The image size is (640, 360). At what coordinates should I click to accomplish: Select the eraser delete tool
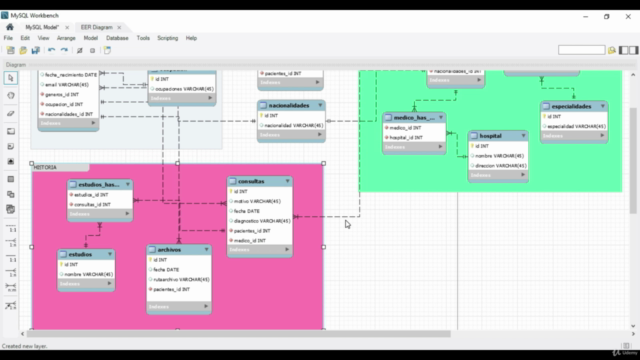click(11, 113)
